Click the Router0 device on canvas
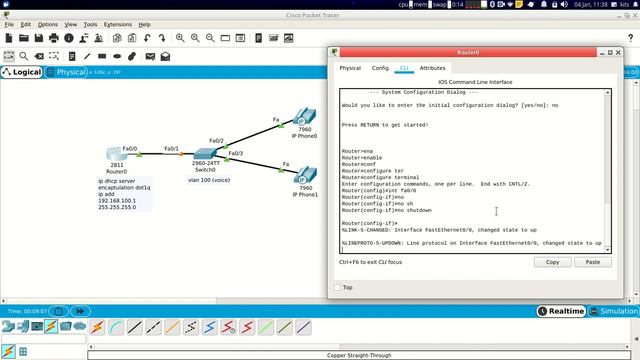 pos(116,154)
